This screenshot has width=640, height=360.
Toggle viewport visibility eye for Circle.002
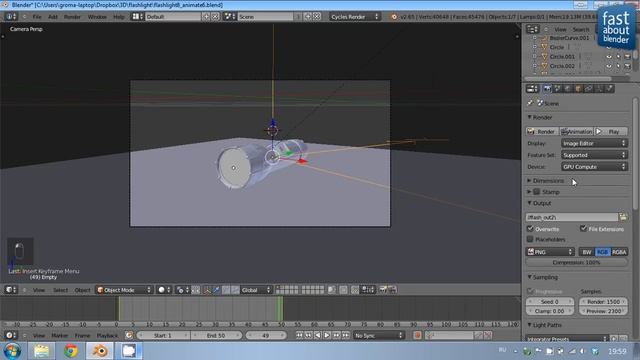pyautogui.click(x=609, y=66)
